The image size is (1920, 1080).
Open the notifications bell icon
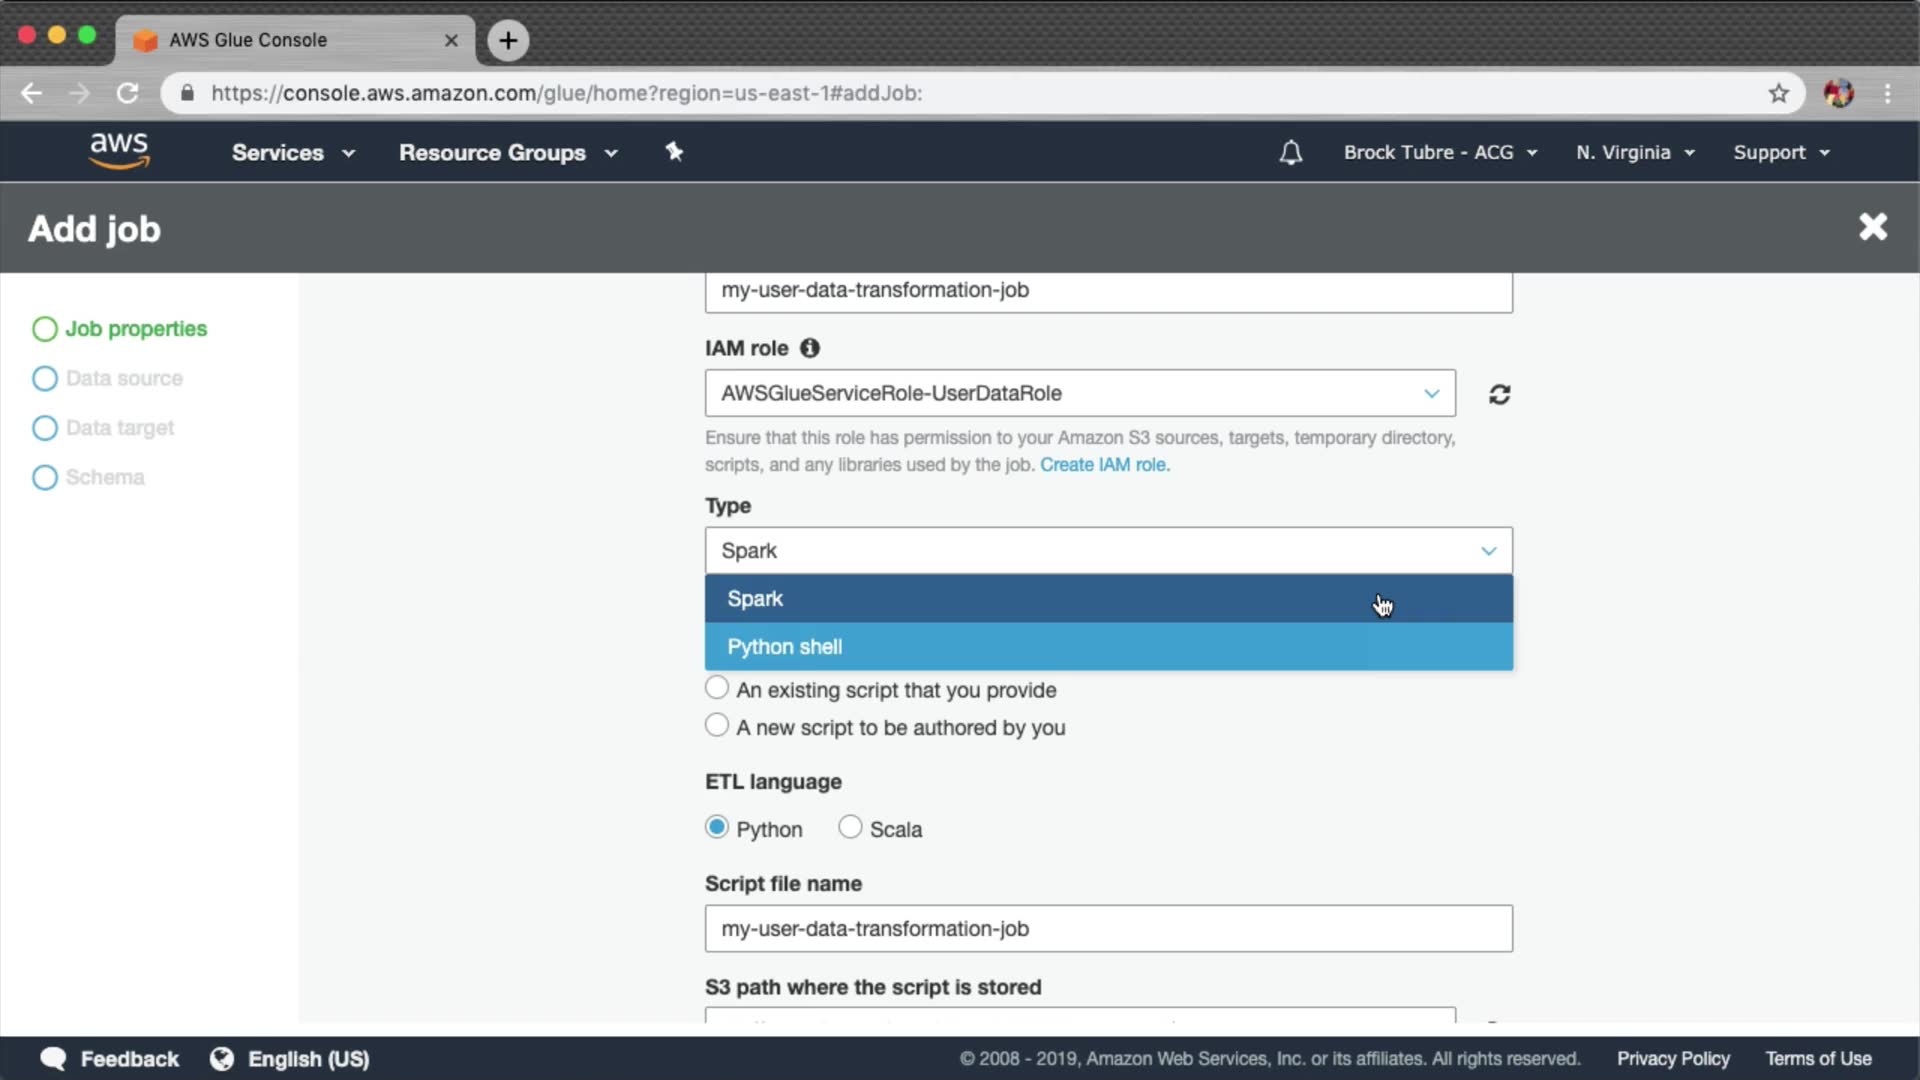click(1291, 152)
